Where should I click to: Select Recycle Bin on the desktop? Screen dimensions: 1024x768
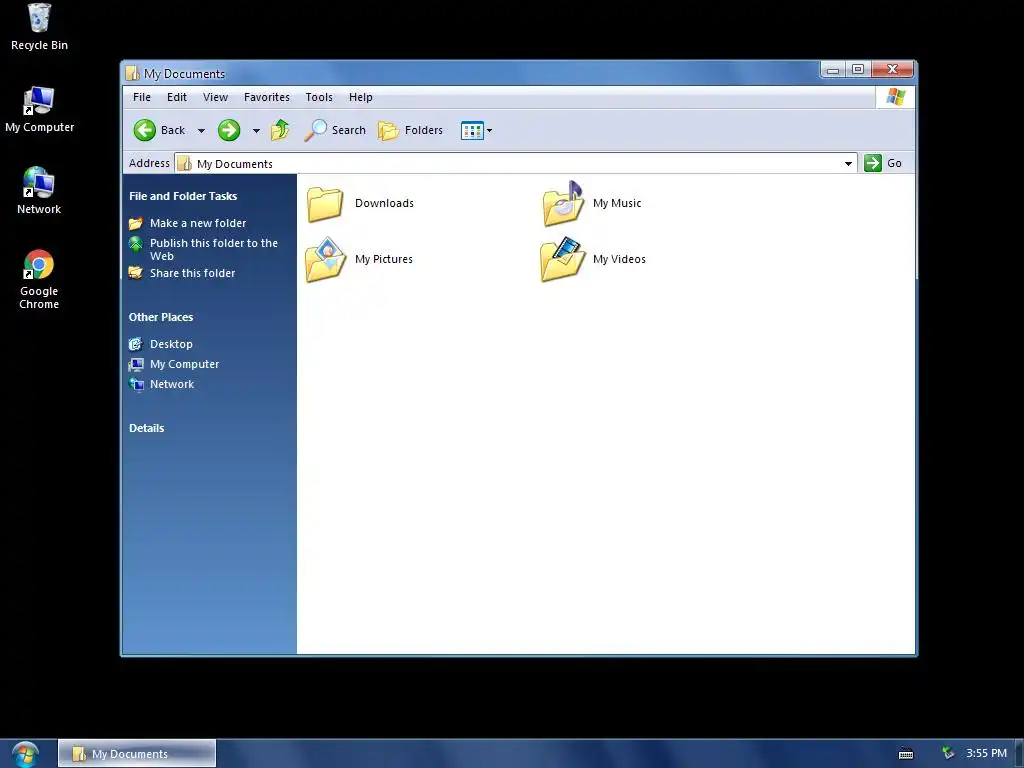point(39,27)
